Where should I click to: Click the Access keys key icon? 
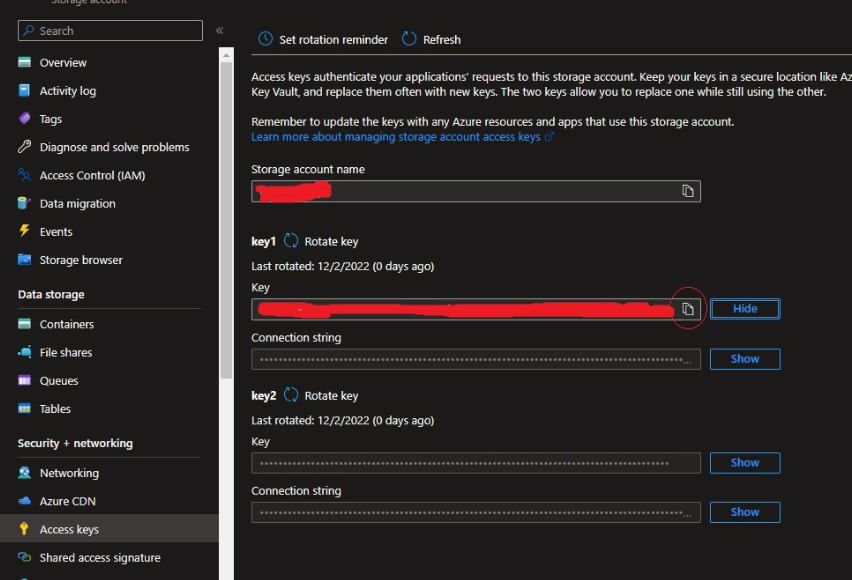(24, 529)
